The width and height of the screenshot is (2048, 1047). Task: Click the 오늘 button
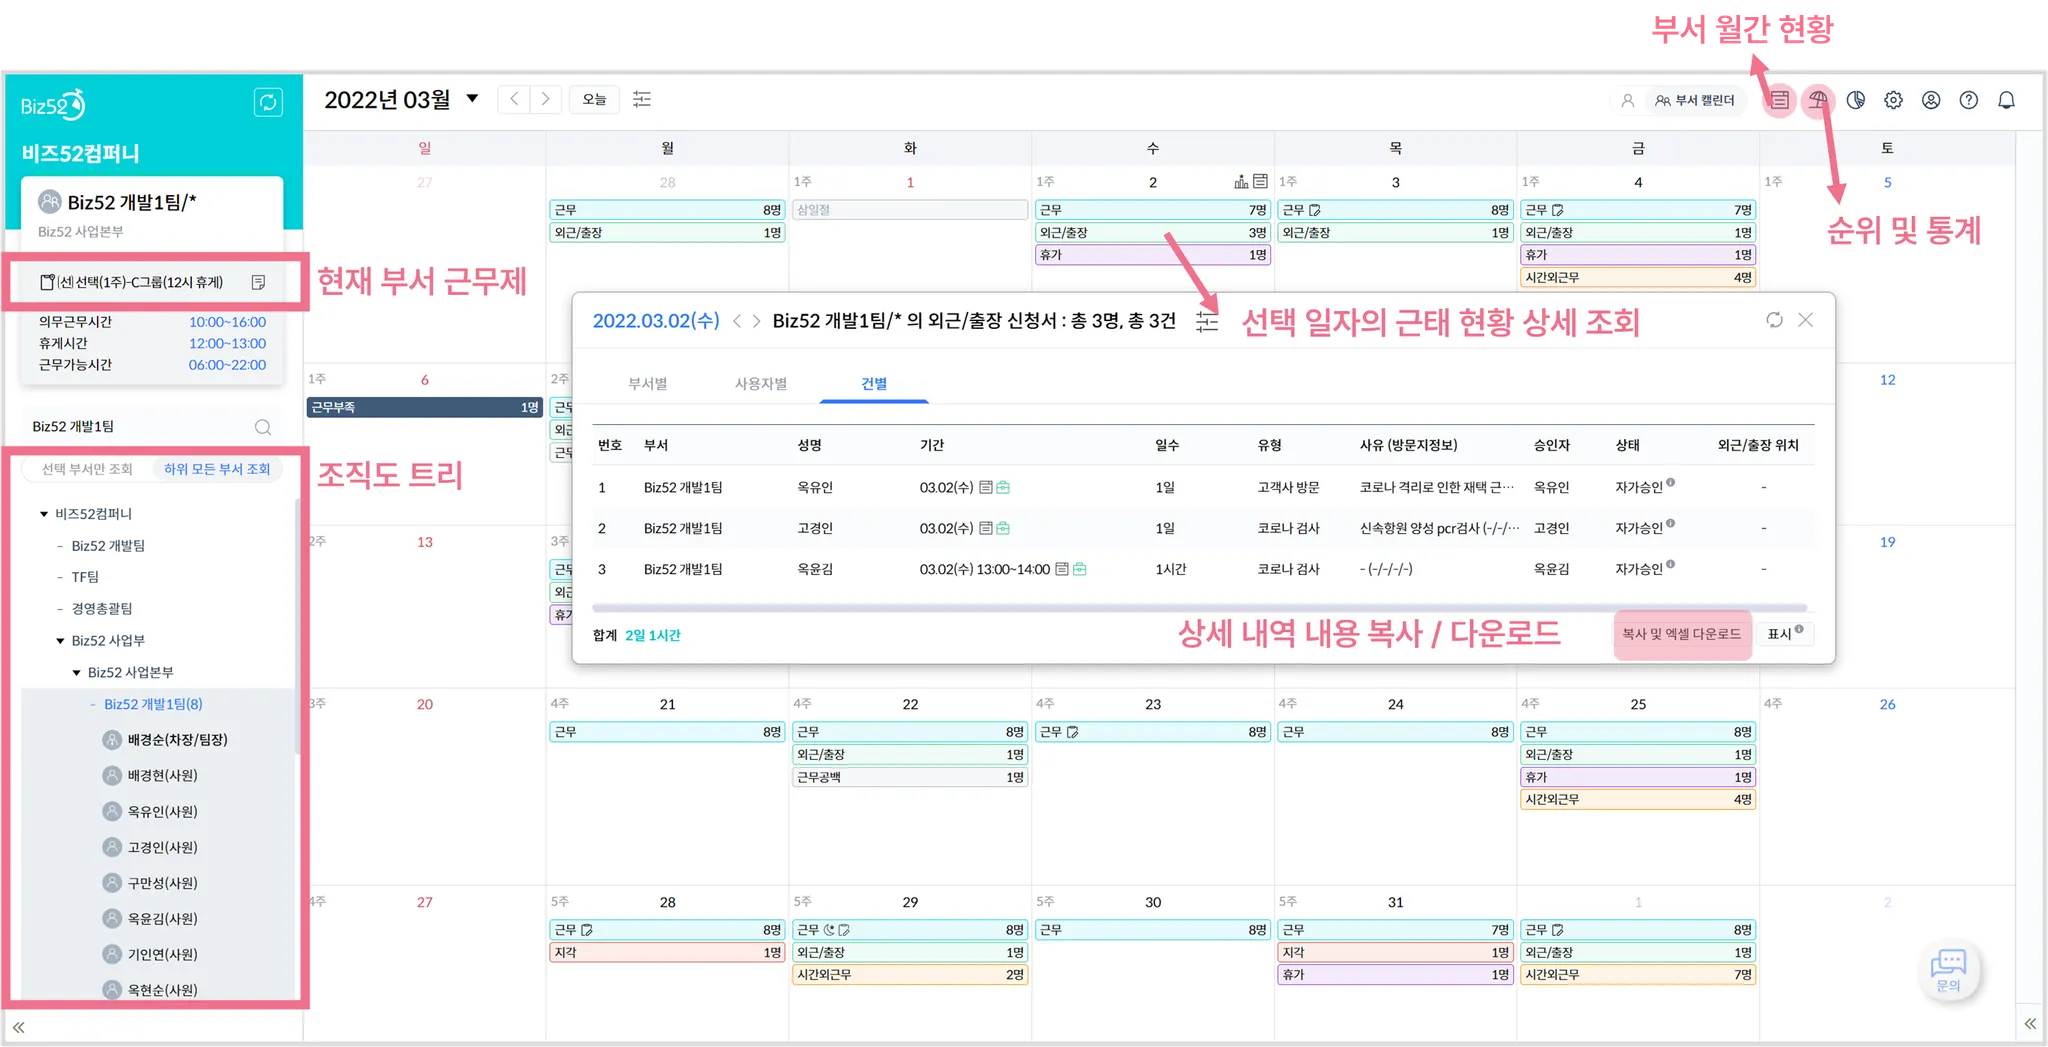(594, 99)
